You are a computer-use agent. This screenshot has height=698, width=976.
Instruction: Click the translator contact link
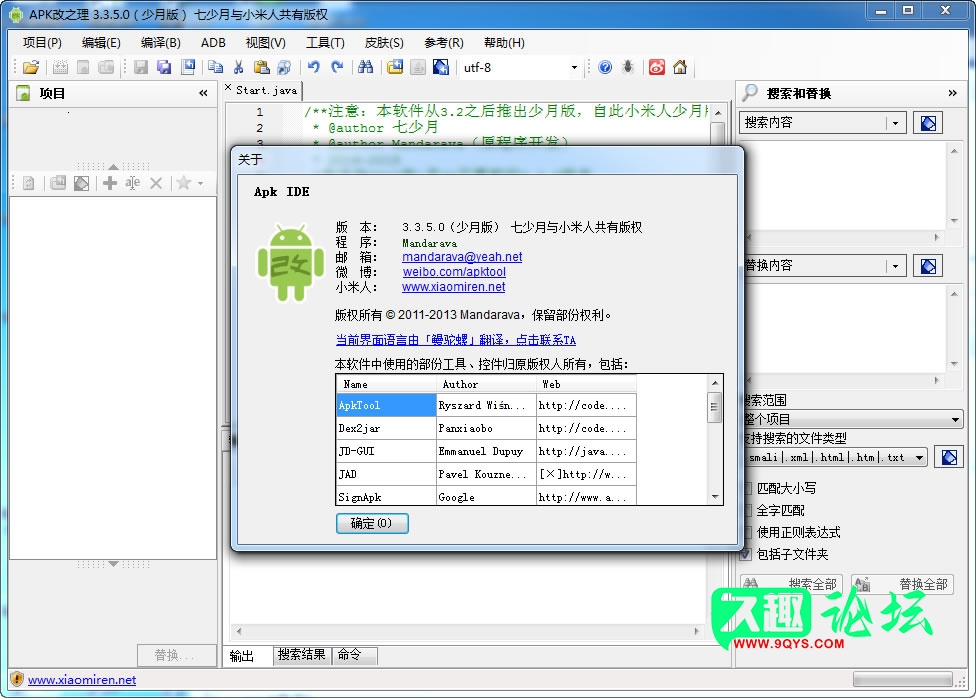(455, 340)
